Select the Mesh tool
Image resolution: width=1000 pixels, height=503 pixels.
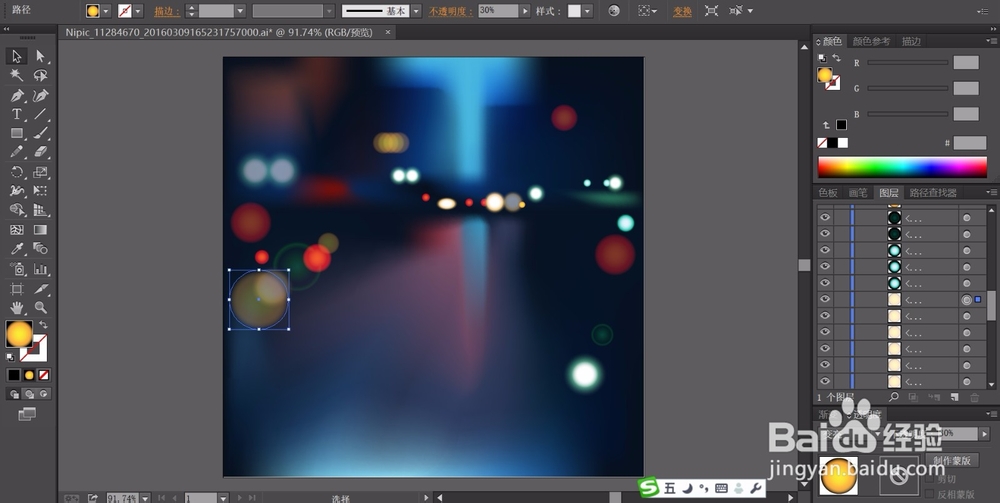(17, 230)
